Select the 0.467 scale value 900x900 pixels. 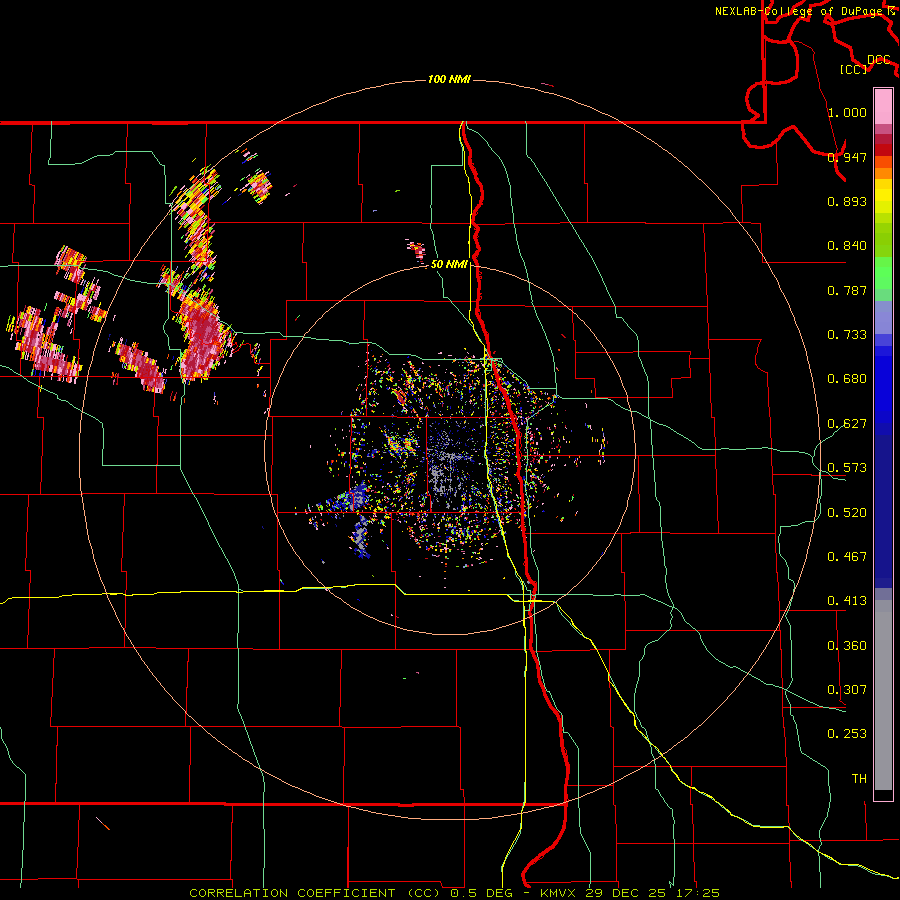(x=847, y=557)
